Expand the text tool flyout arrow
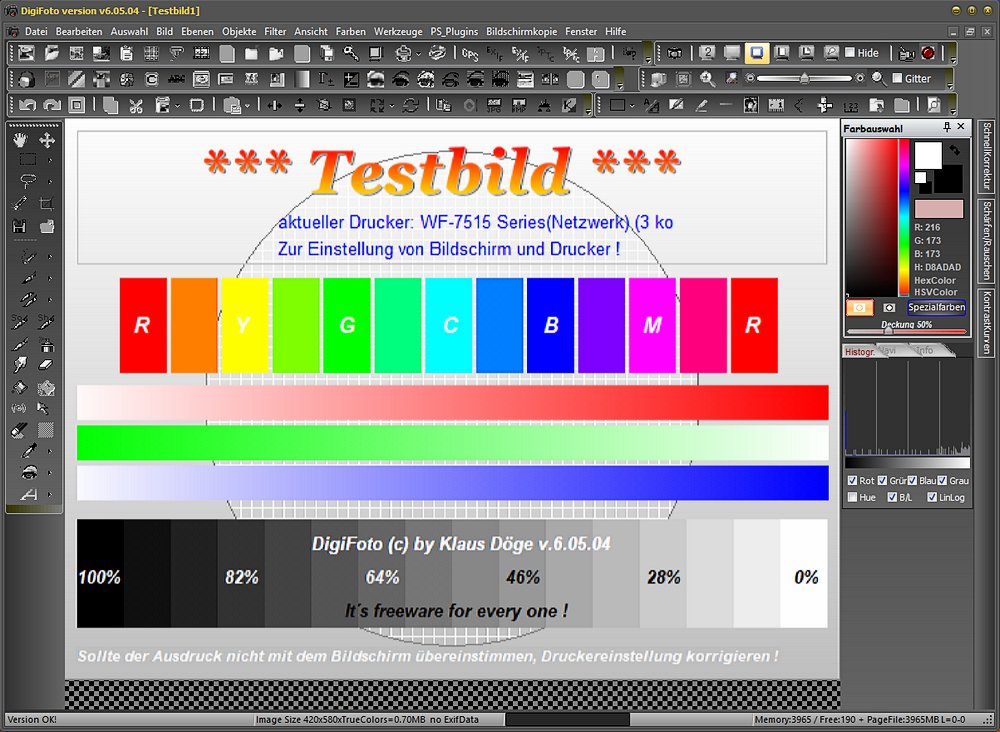Viewport: 1000px width, 732px height. click(x=50, y=494)
